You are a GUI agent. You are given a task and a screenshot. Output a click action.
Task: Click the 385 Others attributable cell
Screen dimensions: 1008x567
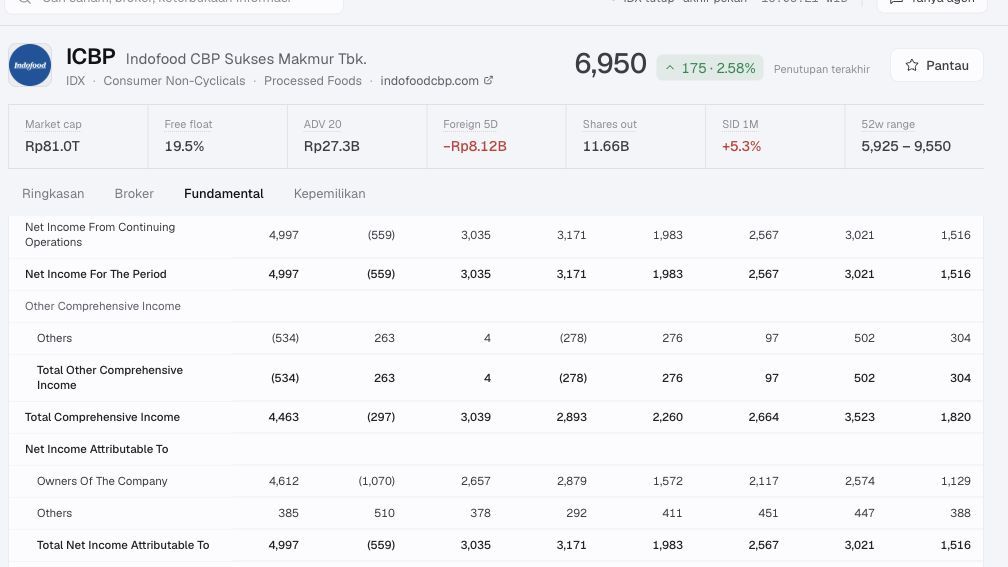(288, 513)
